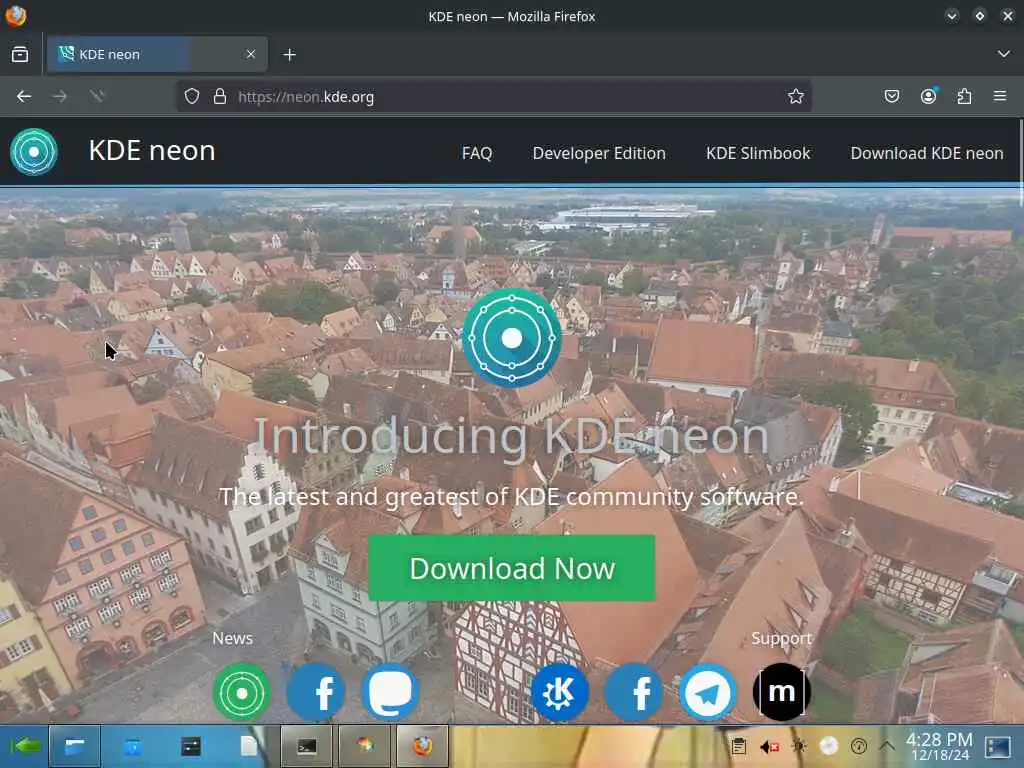Open the Extensions puzzle icon
Viewport: 1024px width, 768px height.
965,97
